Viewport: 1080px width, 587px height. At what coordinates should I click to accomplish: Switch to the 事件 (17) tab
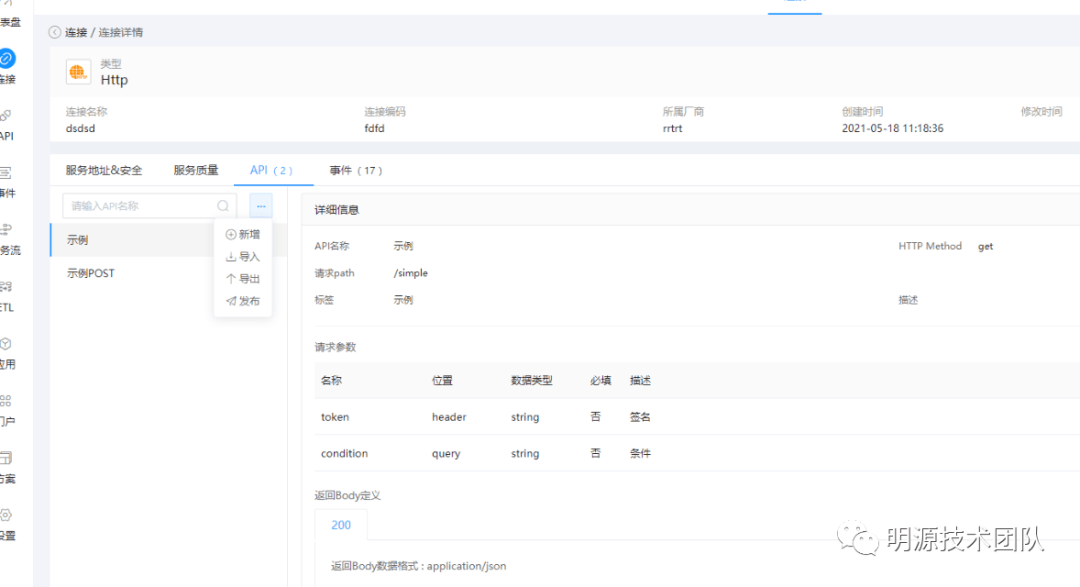(x=356, y=170)
